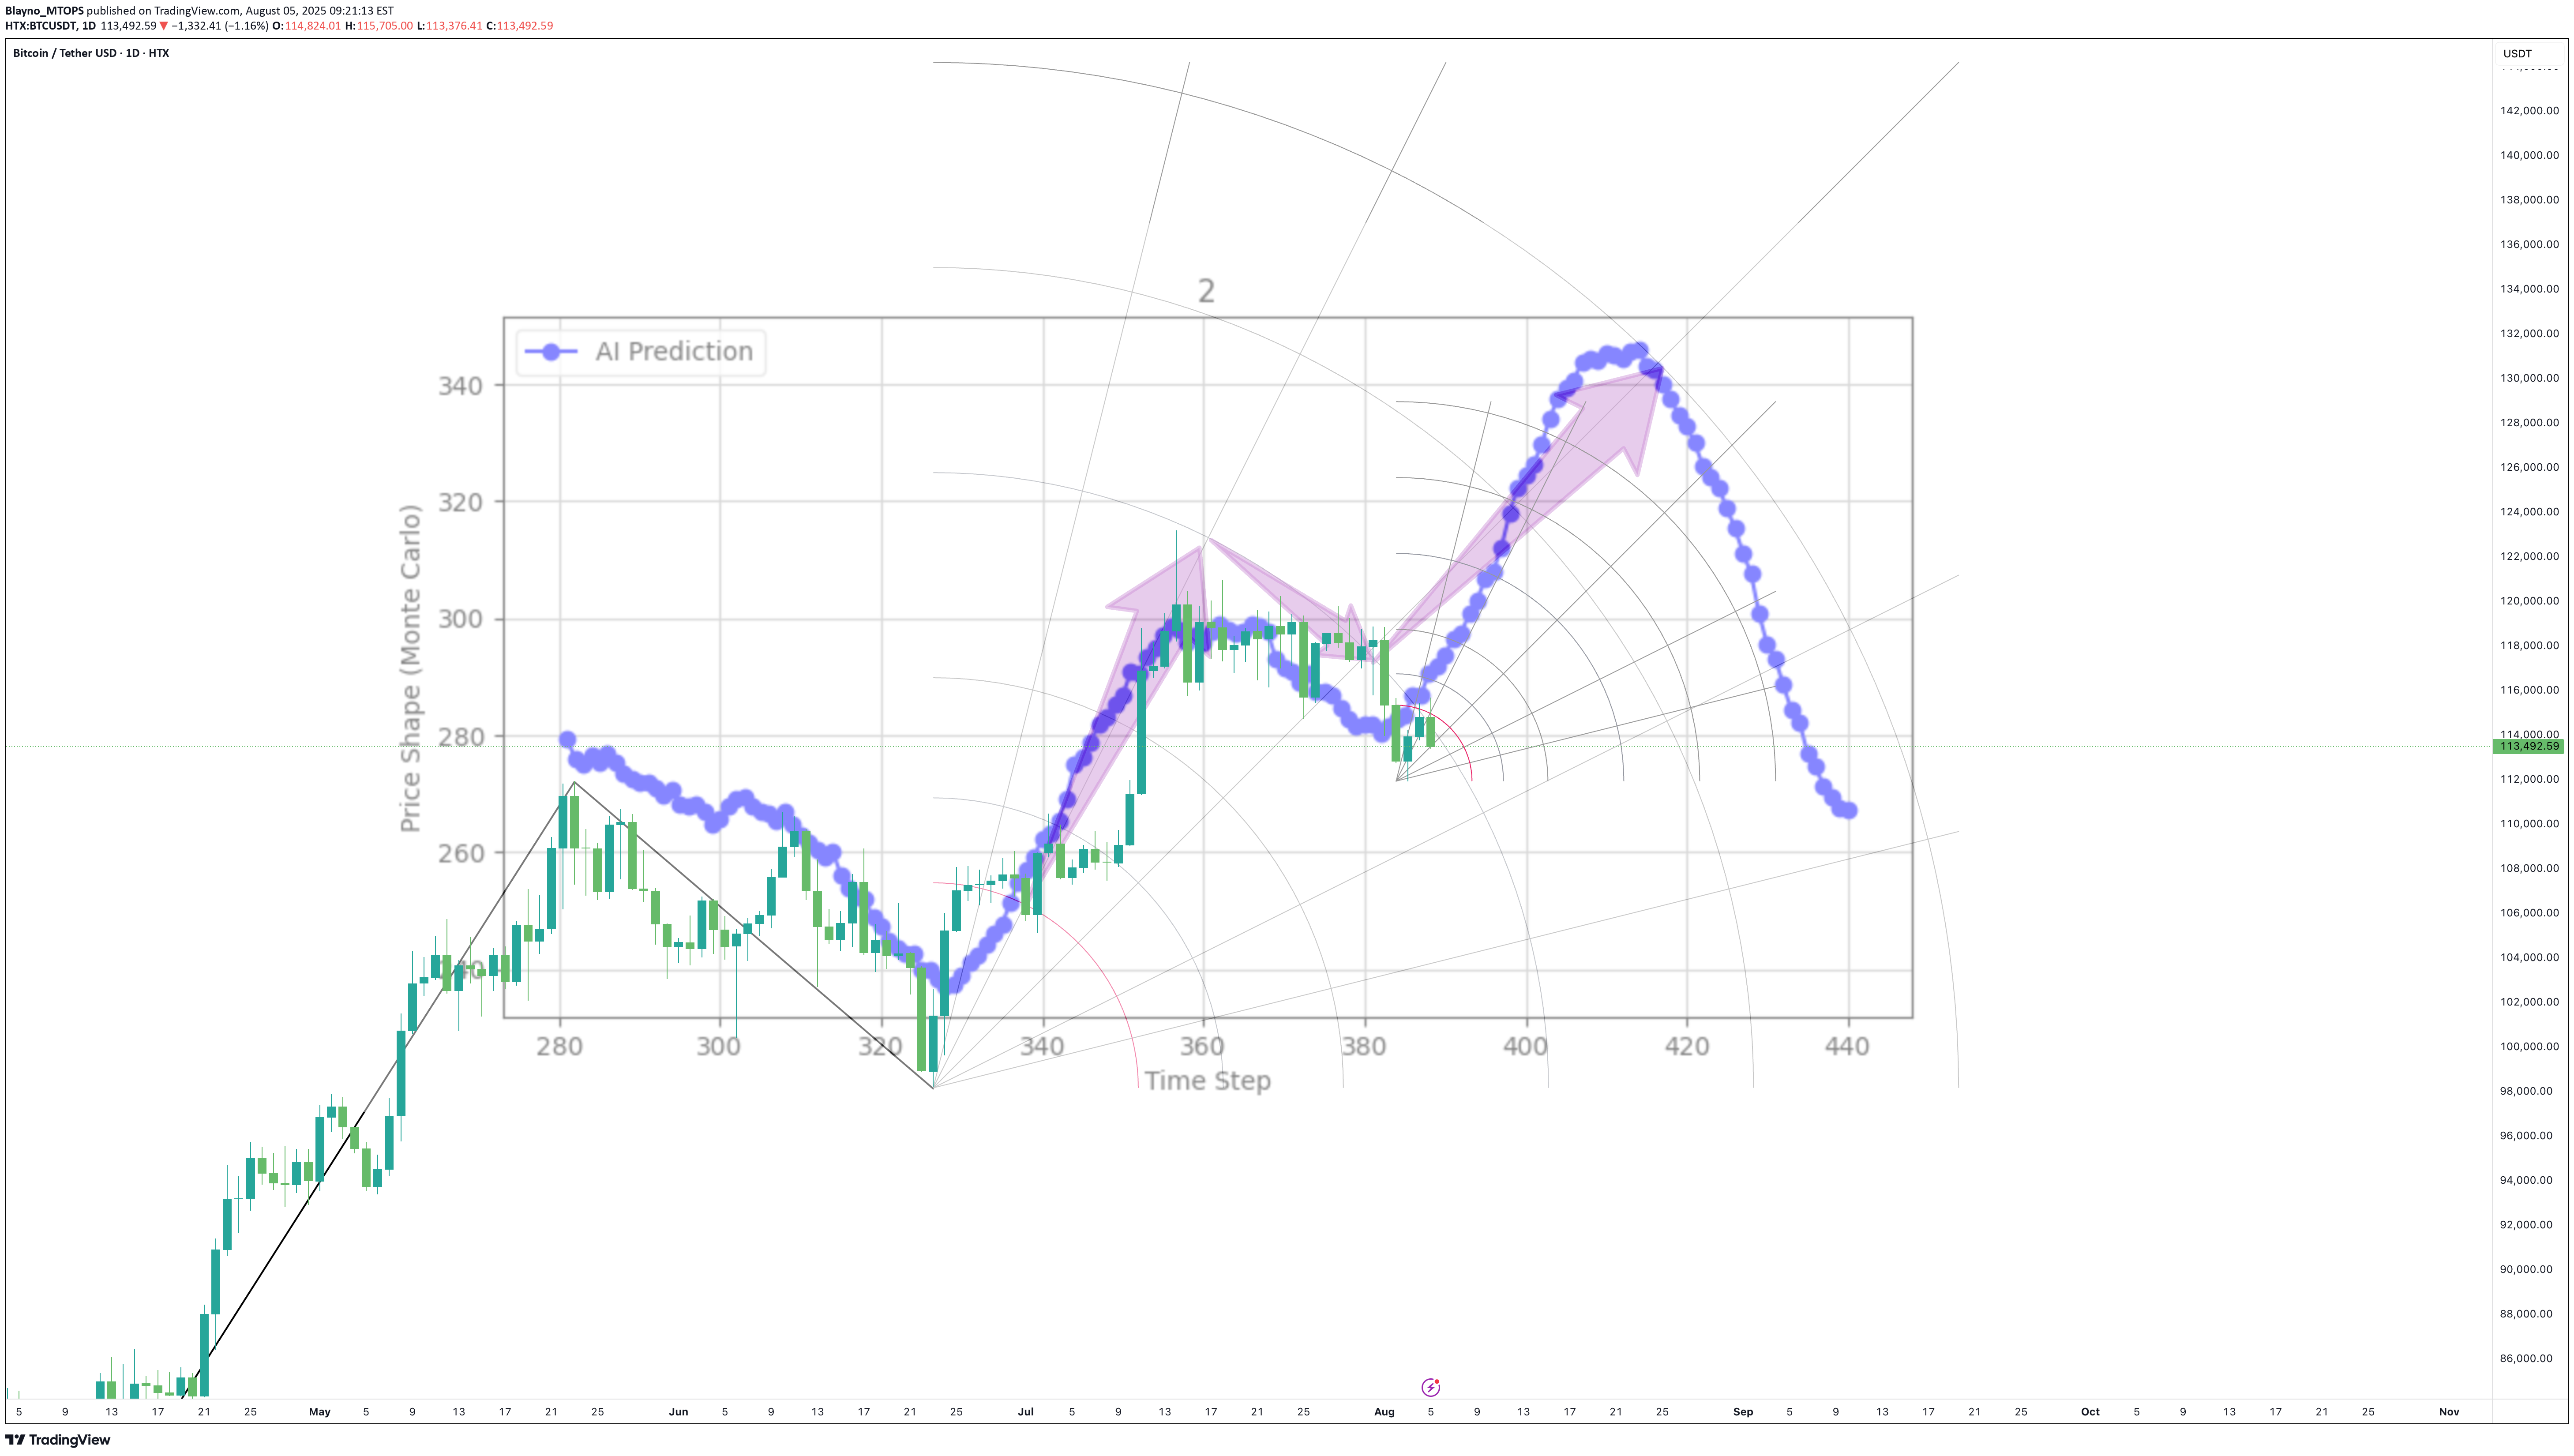Click the open price value 114,824.01 in the header
Image resolution: width=2574 pixels, height=1456 pixels.
tap(313, 26)
